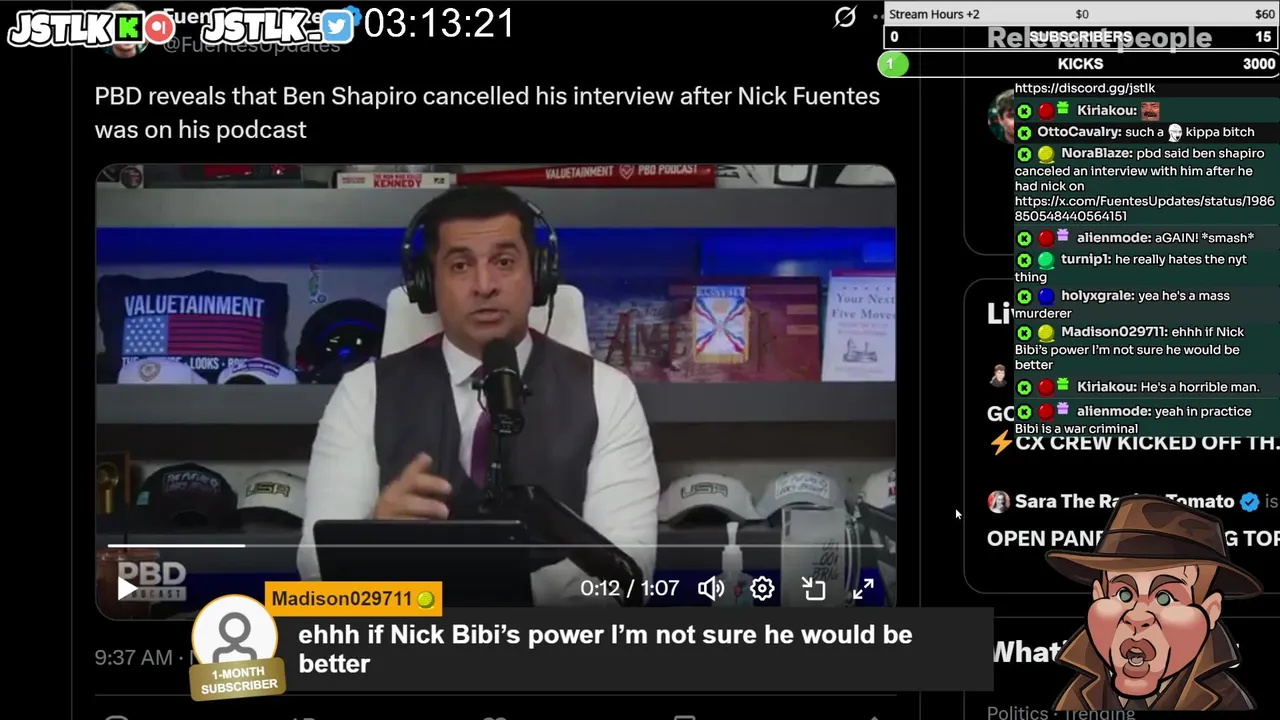Expand video to fullscreen
The height and width of the screenshot is (720, 1280).
[x=863, y=588]
